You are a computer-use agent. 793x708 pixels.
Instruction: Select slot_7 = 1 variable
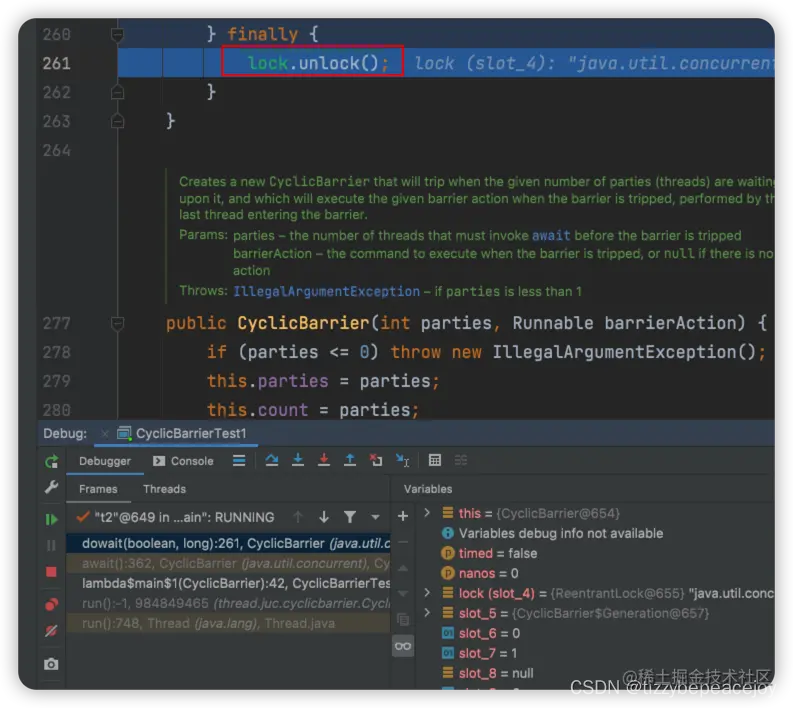pos(479,653)
